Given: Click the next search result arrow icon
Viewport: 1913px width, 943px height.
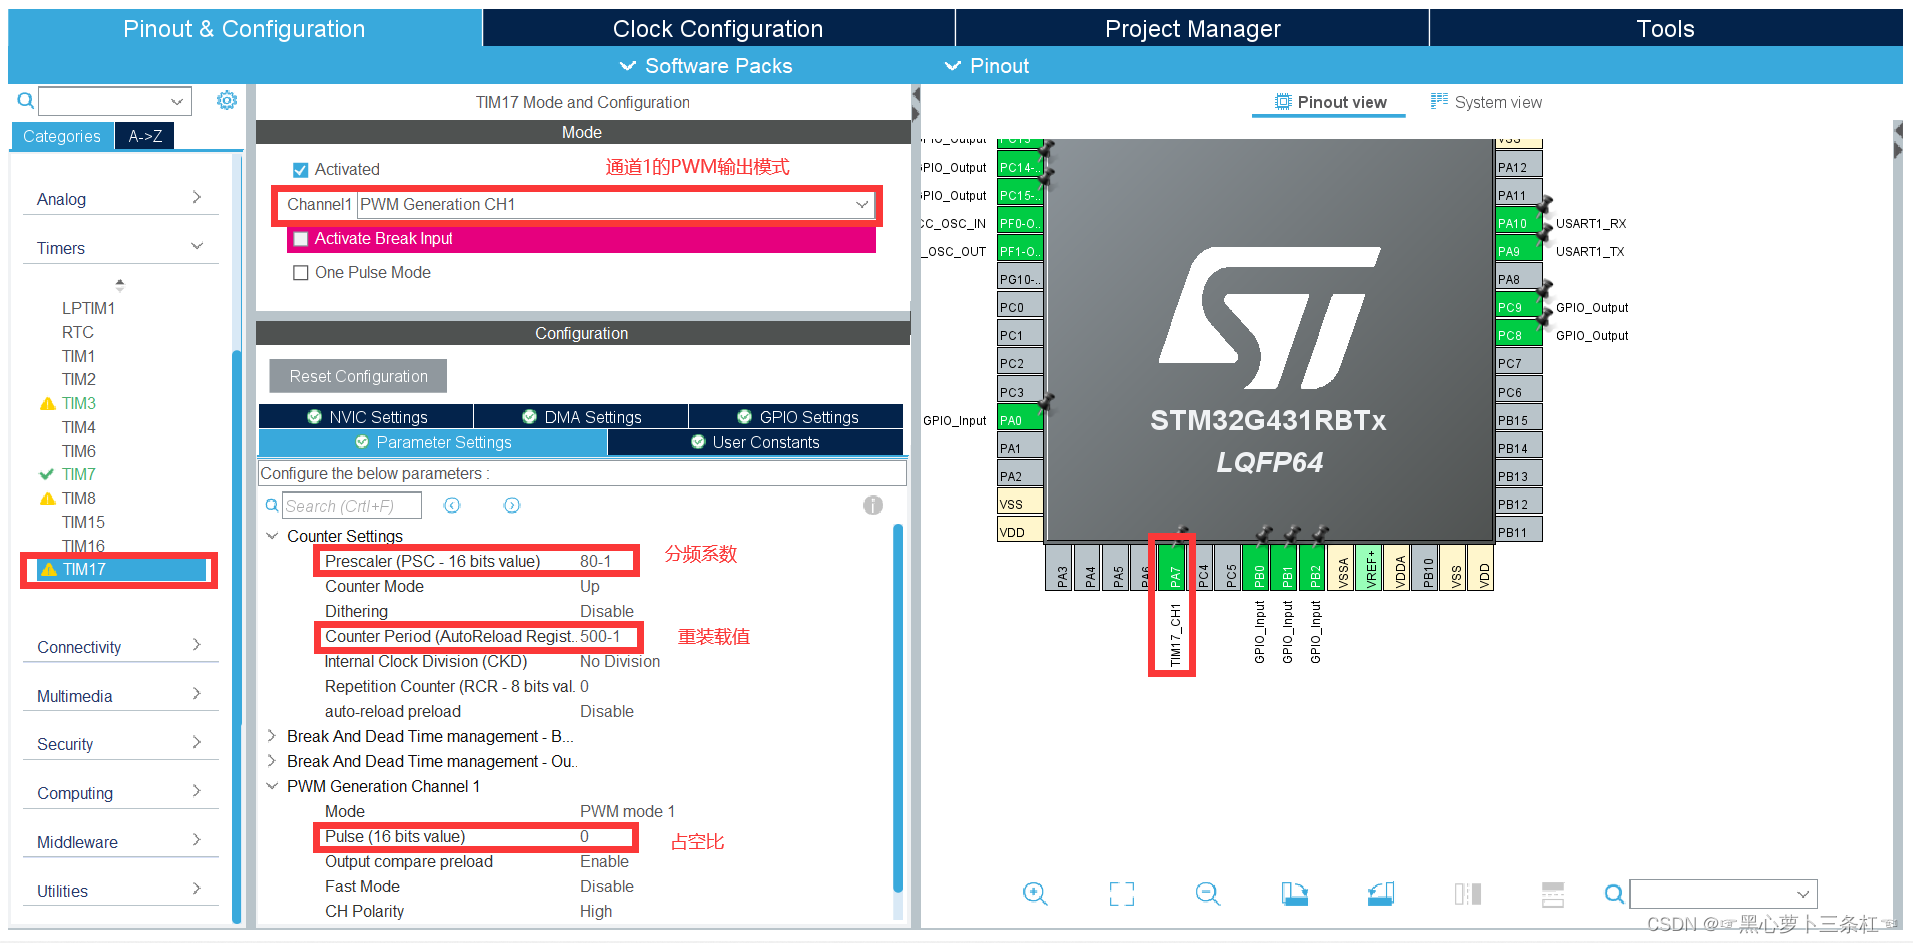Looking at the screenshot, I should pyautogui.click(x=512, y=506).
